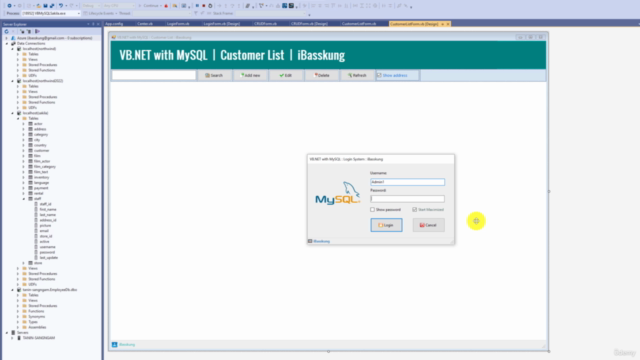
Task: Click the hot reload flame icon
Action: pos(166,6)
